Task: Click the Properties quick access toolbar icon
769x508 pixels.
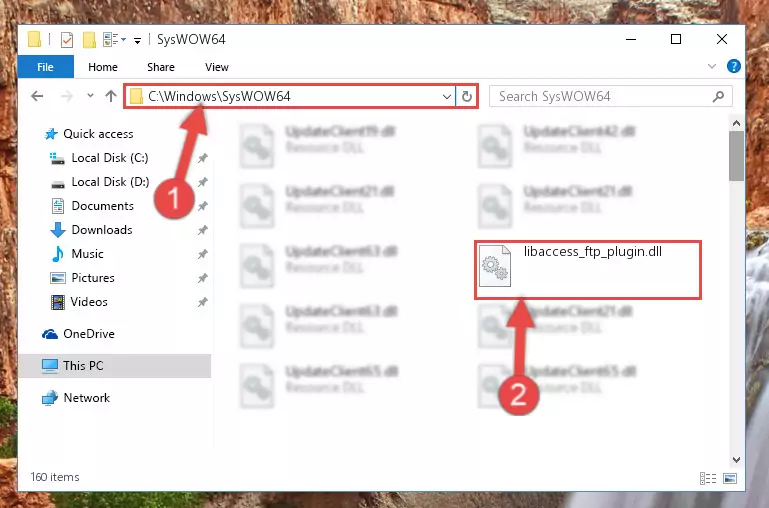Action: tap(67, 40)
